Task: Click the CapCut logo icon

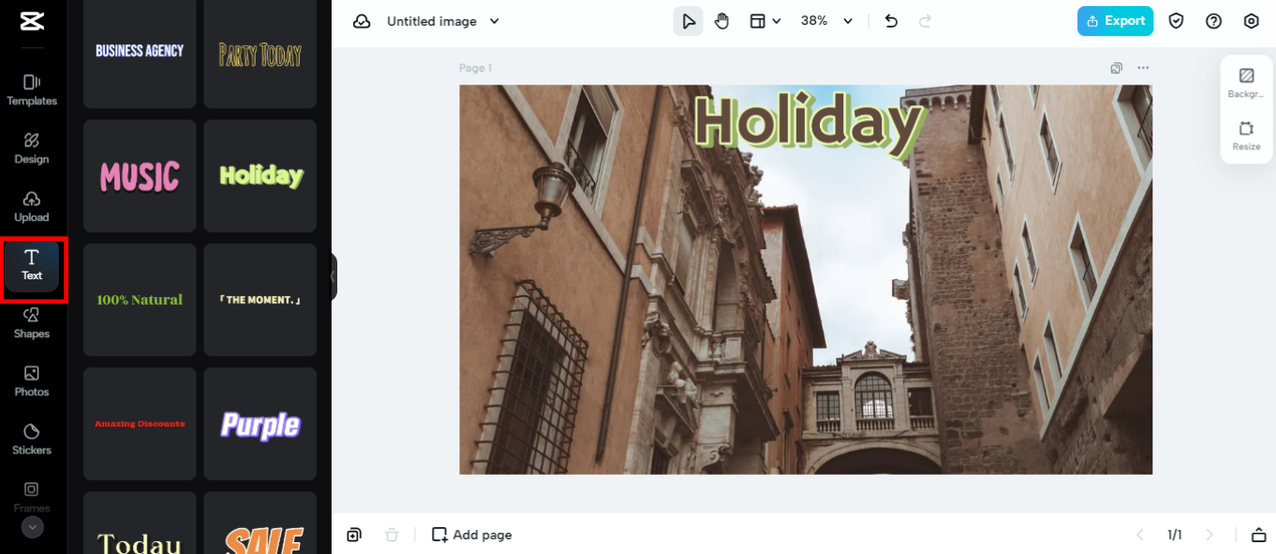Action: 31,22
